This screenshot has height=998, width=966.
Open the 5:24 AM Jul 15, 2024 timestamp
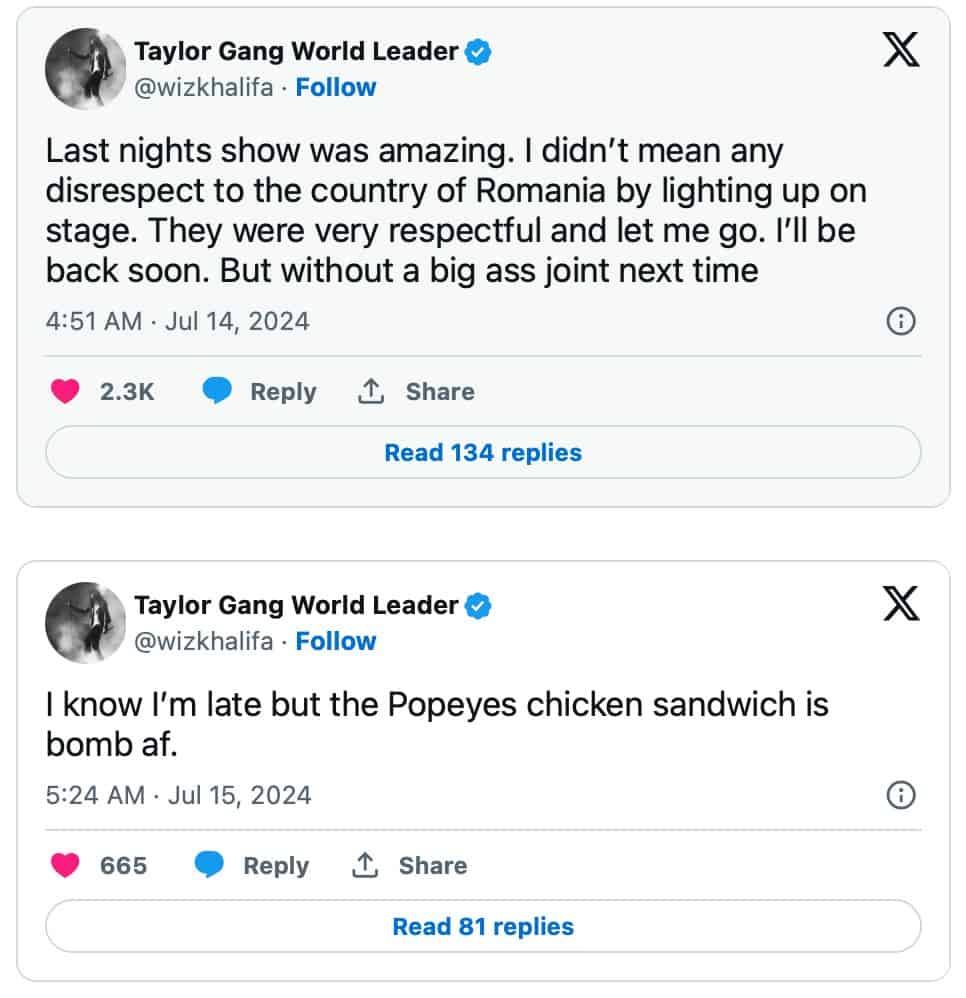(x=179, y=795)
